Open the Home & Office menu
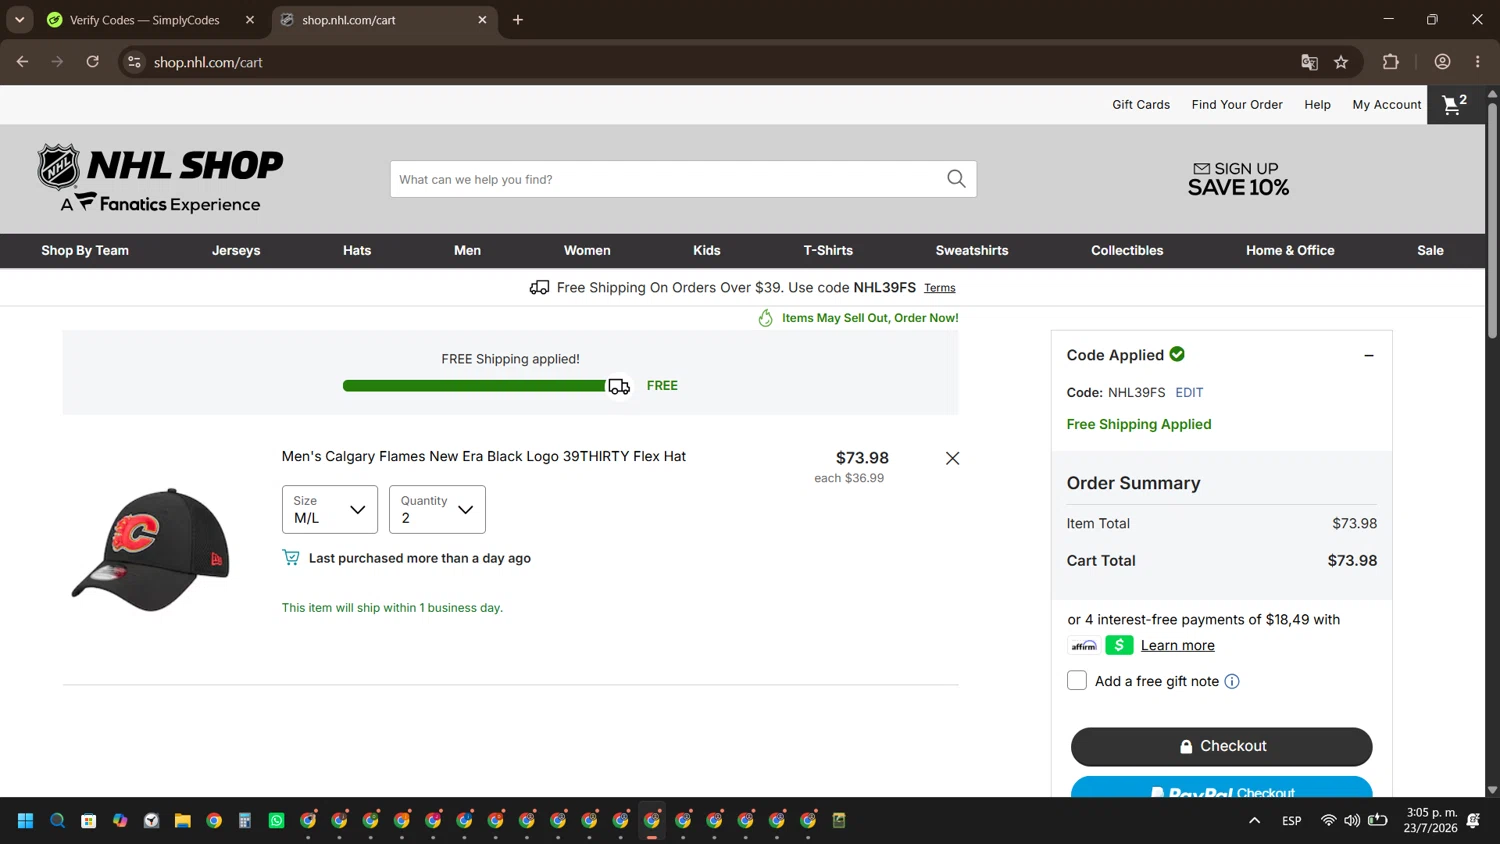This screenshot has width=1500, height=844. tap(1290, 251)
